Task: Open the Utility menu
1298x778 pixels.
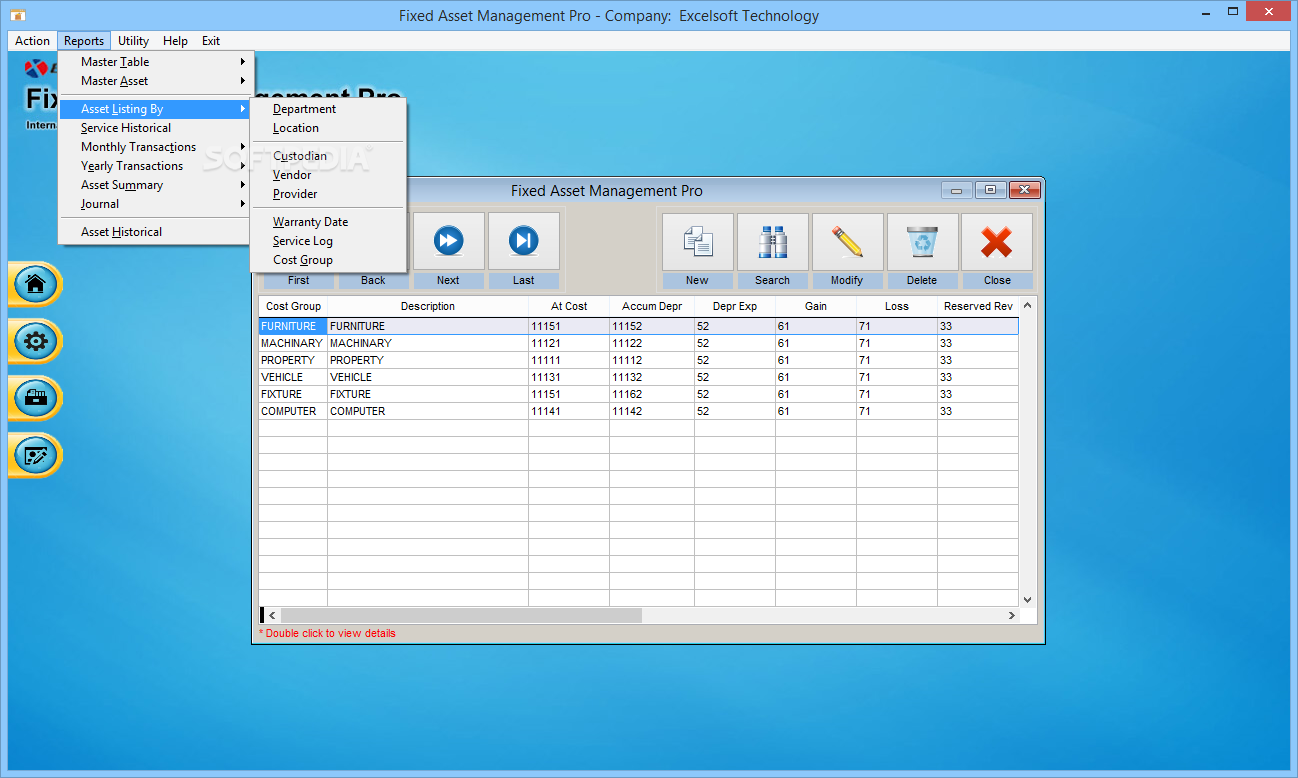Action: coord(133,41)
